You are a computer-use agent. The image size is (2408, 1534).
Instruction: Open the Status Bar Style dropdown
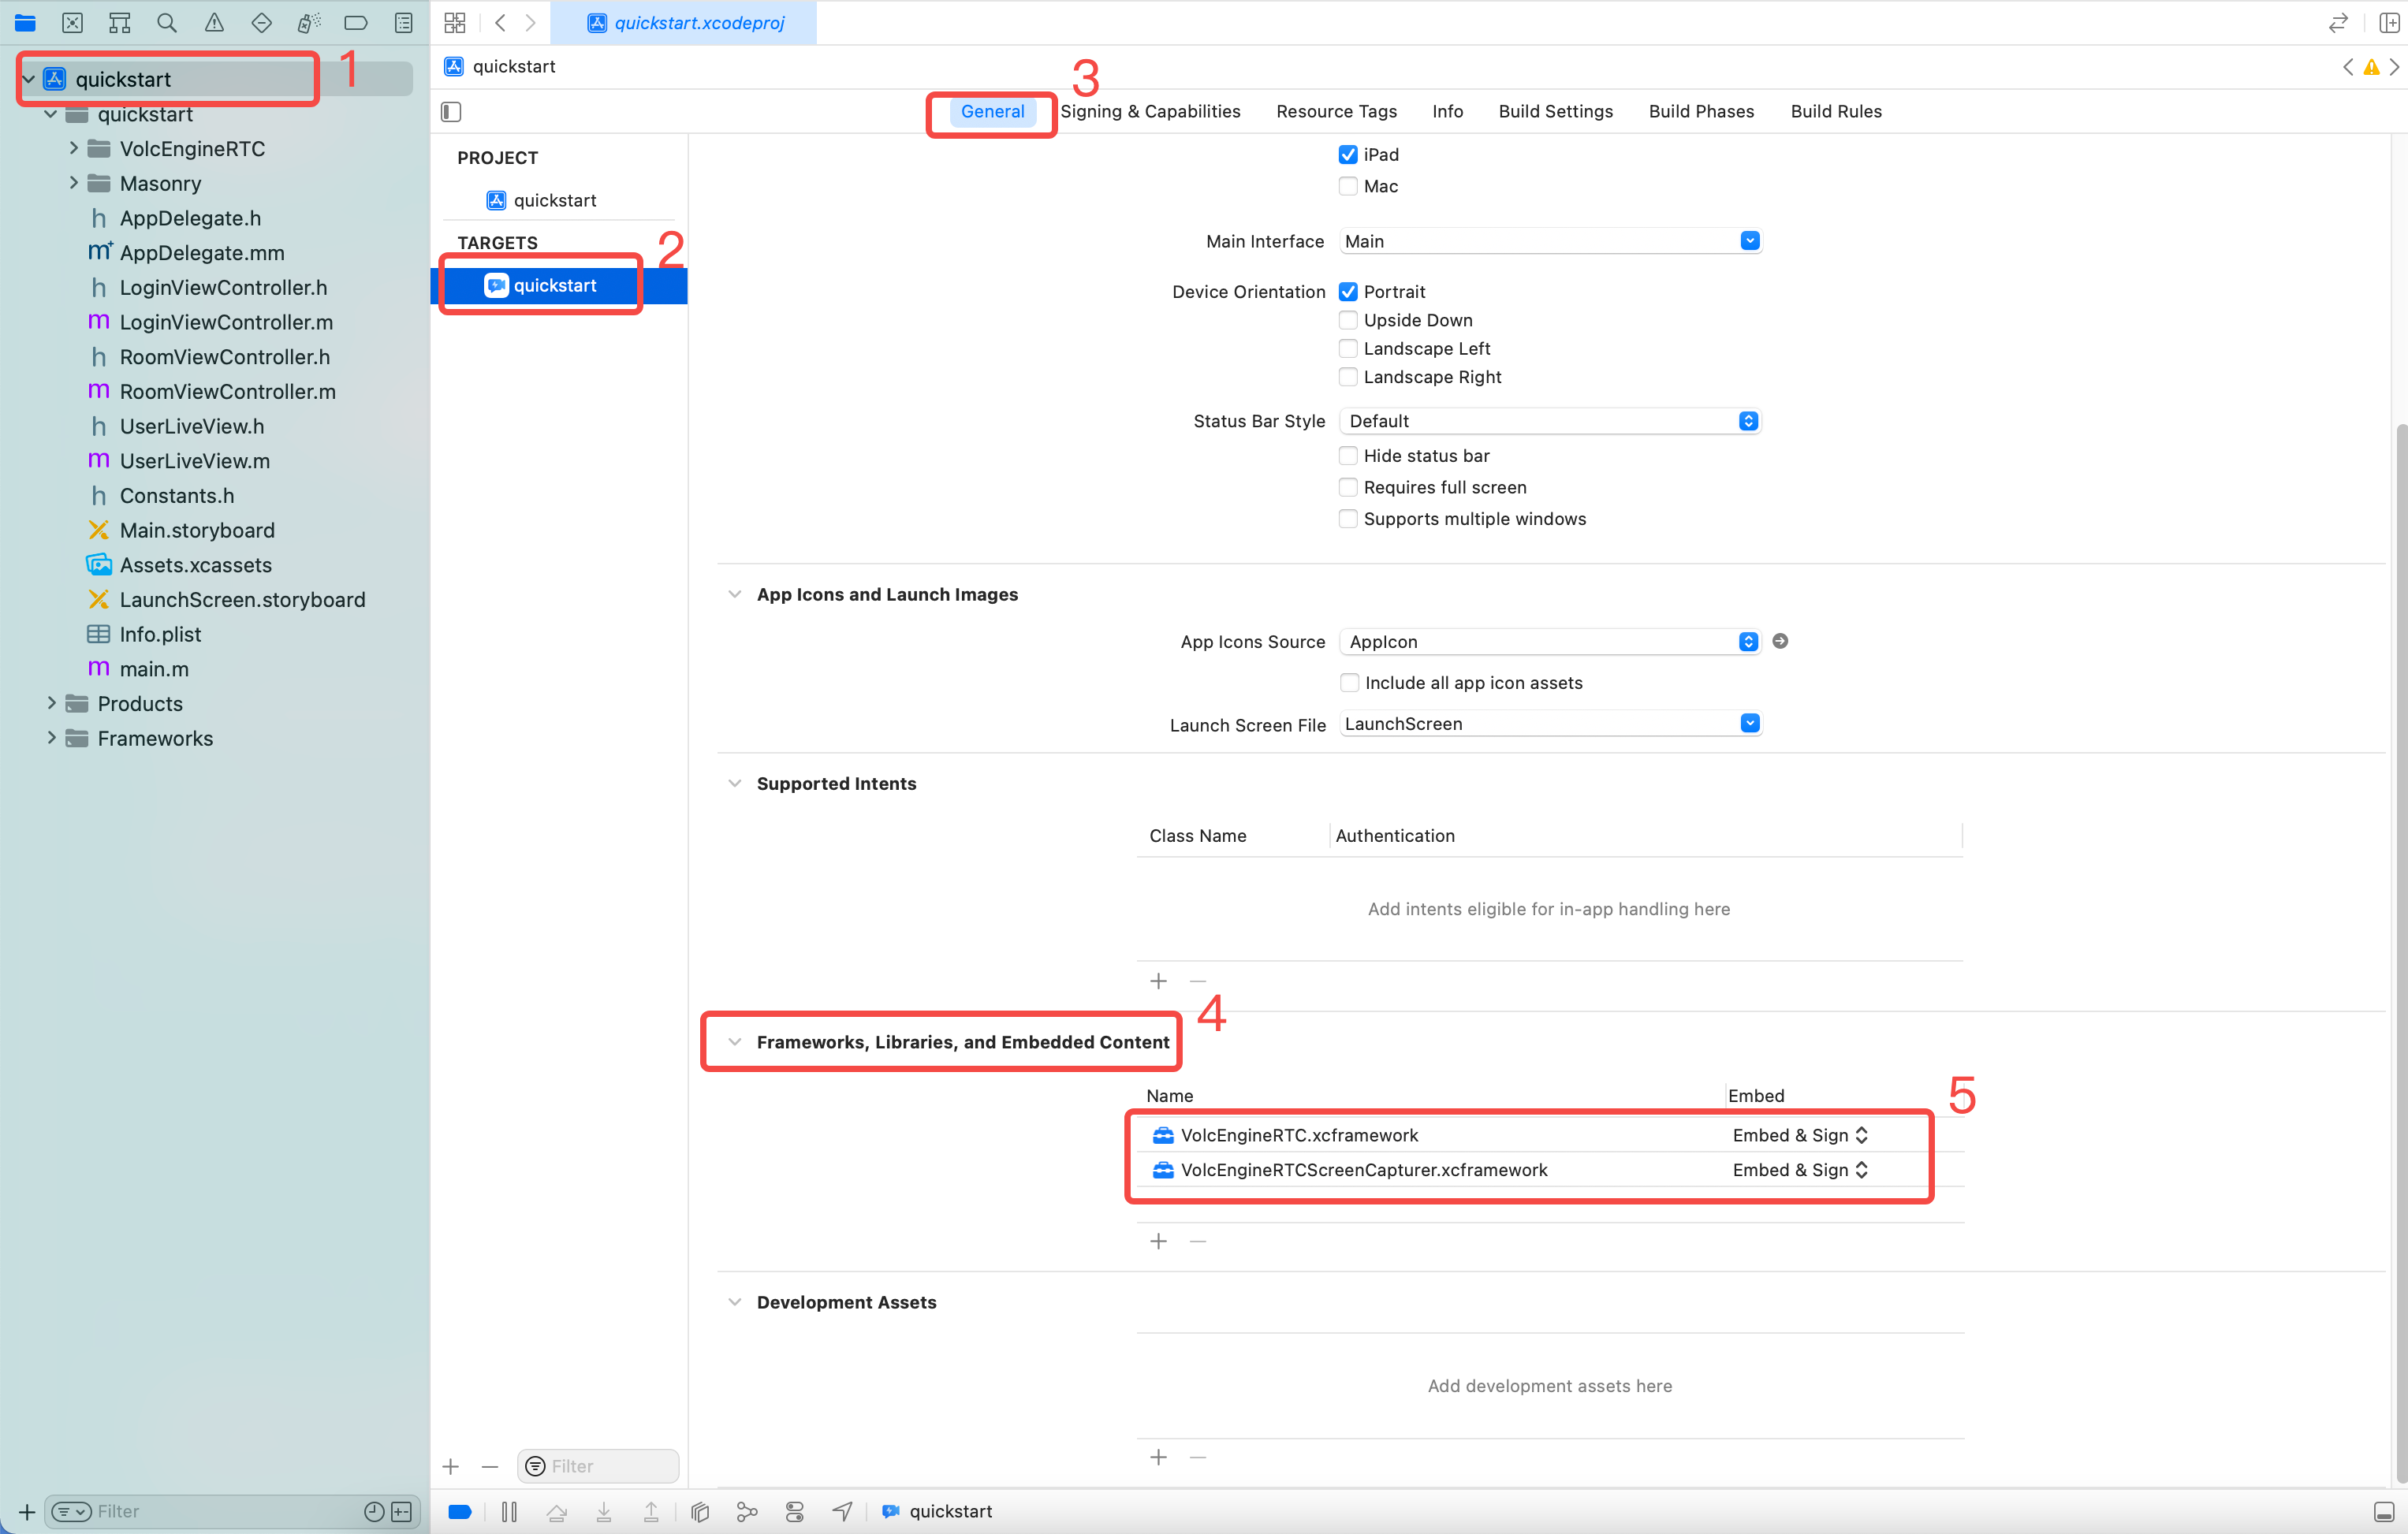pyautogui.click(x=1550, y=421)
